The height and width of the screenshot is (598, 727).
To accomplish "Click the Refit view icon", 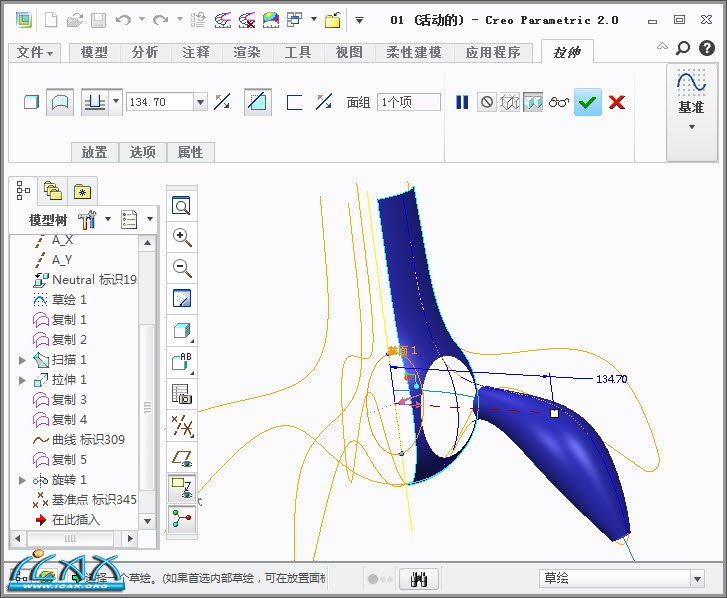I will click(182, 205).
